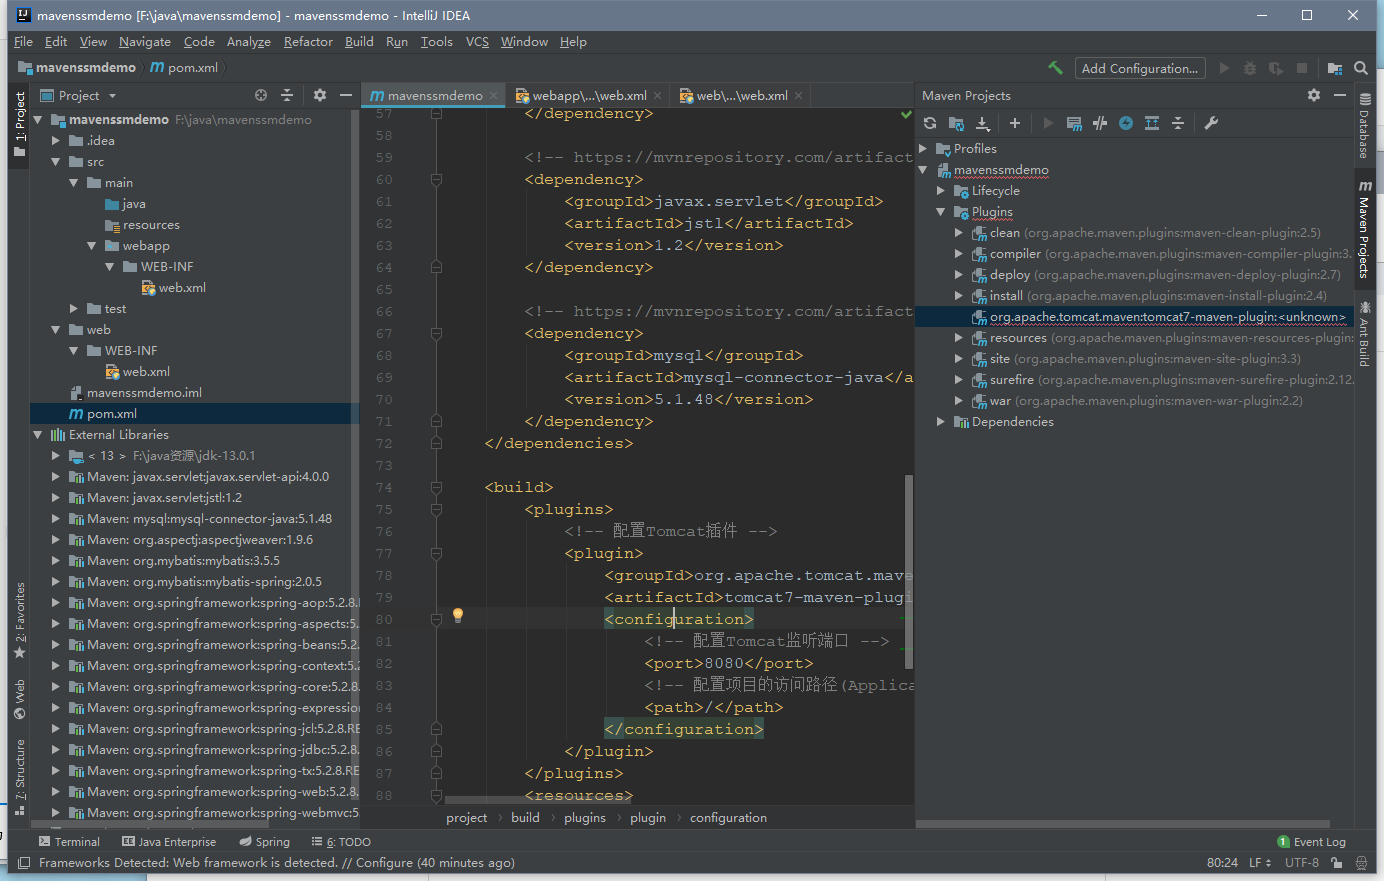Toggle the Structure tool window

coord(20,778)
